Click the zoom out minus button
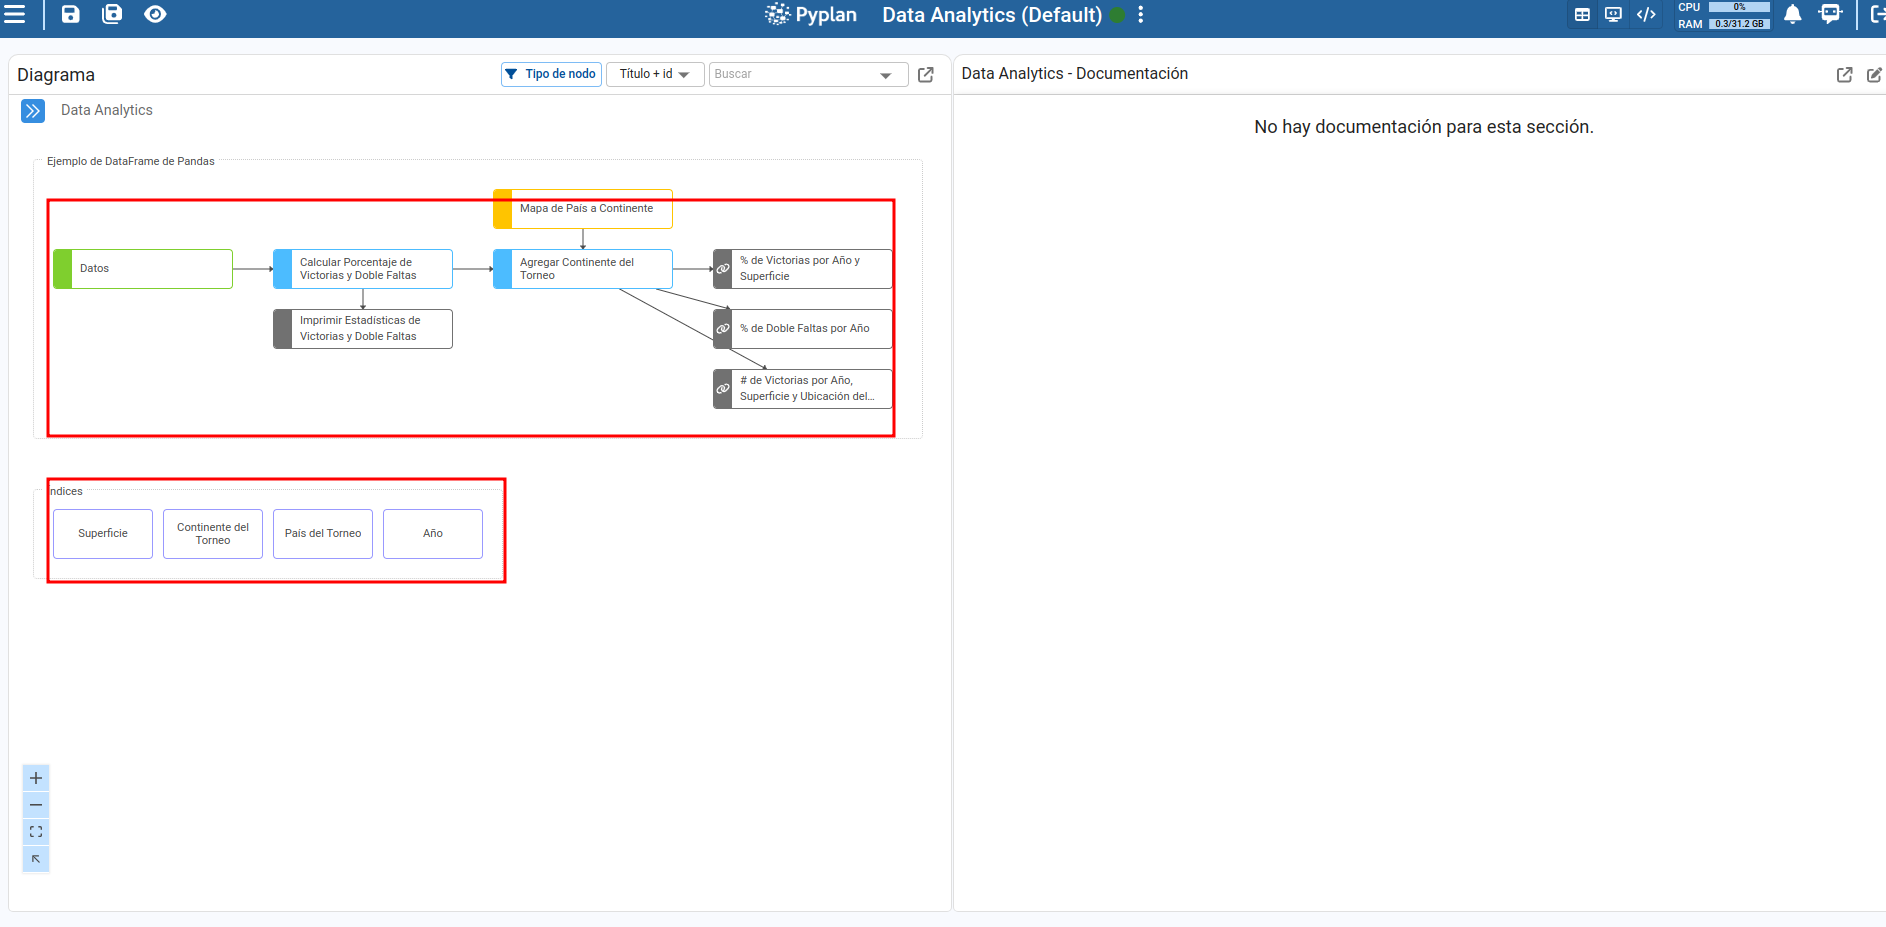 pos(36,805)
